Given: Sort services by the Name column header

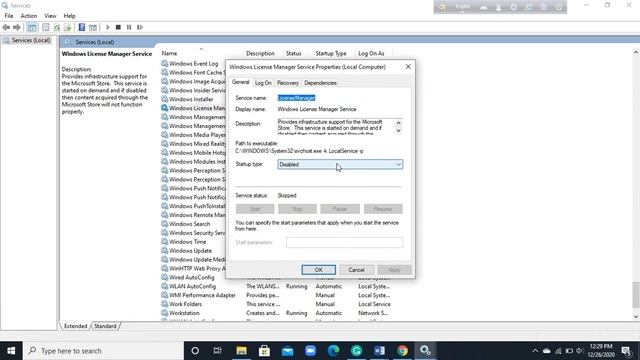Looking at the screenshot, I should coord(169,53).
